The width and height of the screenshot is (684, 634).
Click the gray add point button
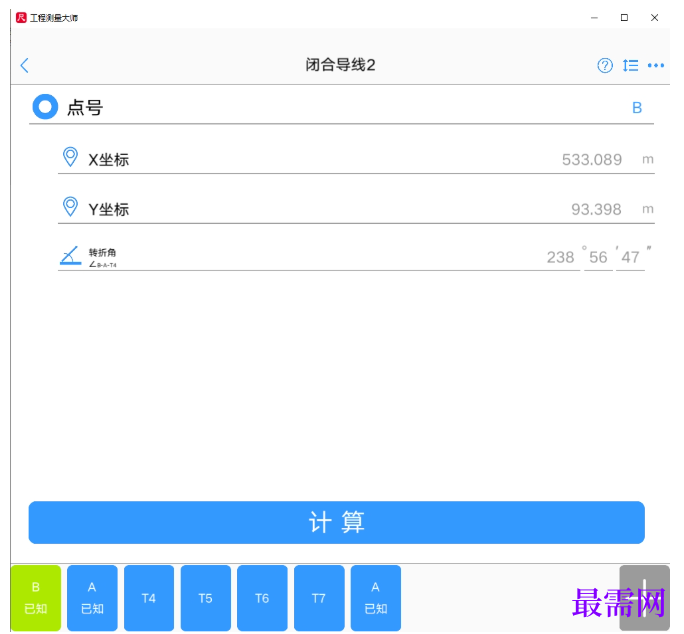click(x=644, y=598)
